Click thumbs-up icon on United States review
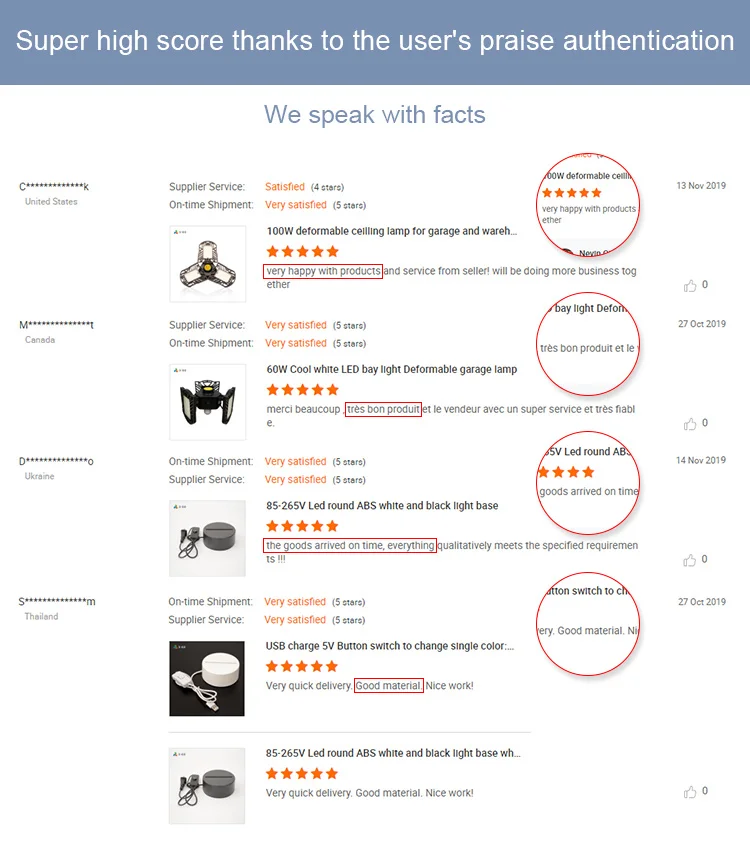Image resolution: width=750 pixels, height=868 pixels. pos(690,286)
